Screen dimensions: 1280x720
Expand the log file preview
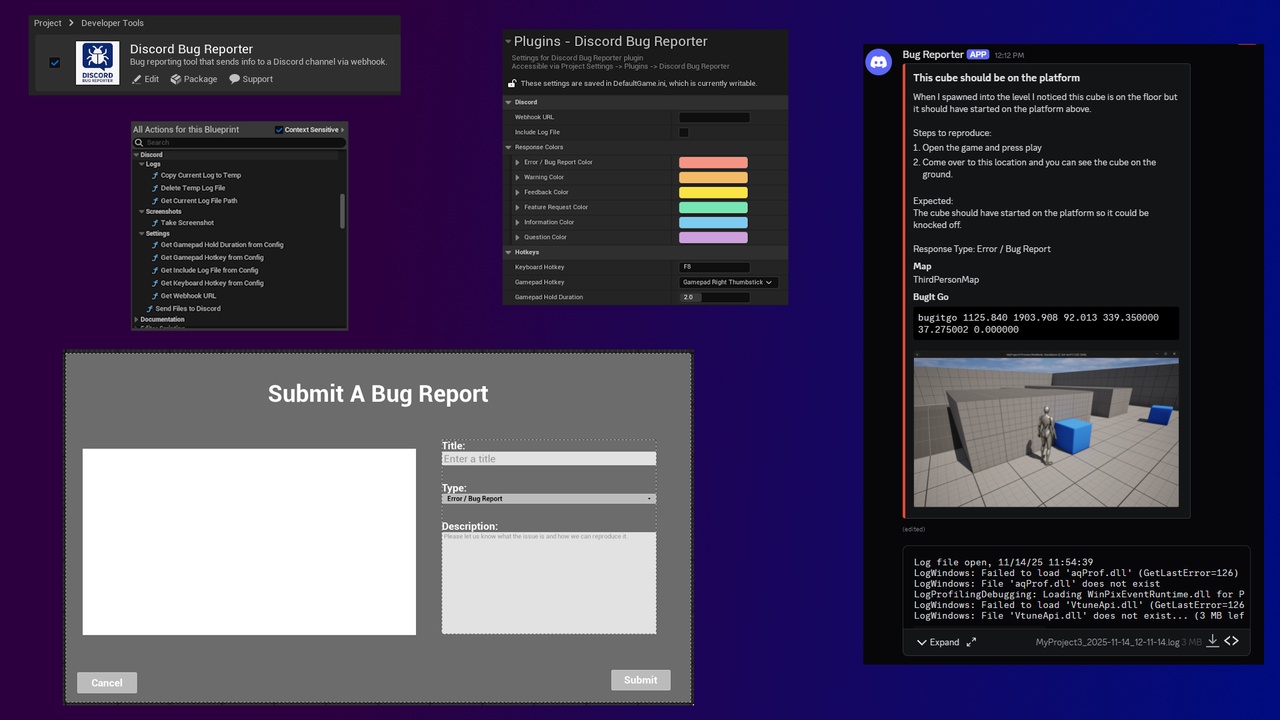(x=937, y=642)
